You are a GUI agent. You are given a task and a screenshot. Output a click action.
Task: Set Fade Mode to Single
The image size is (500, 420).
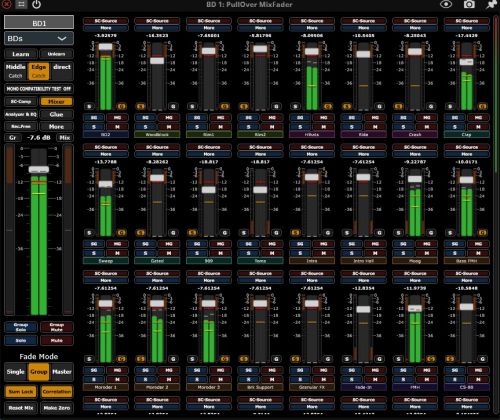tap(15, 372)
